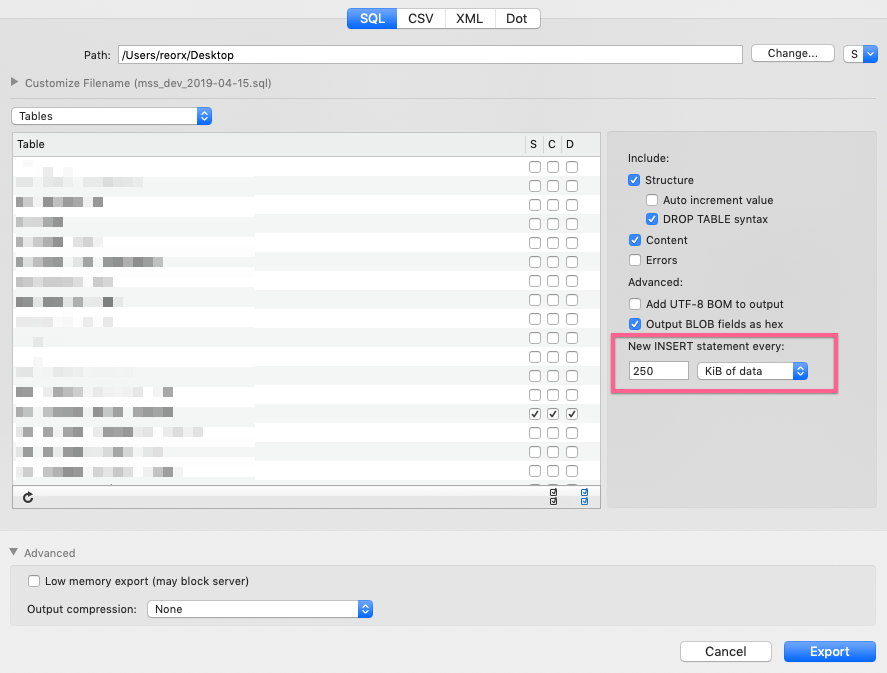Switch to the Dot export tab

(x=516, y=18)
